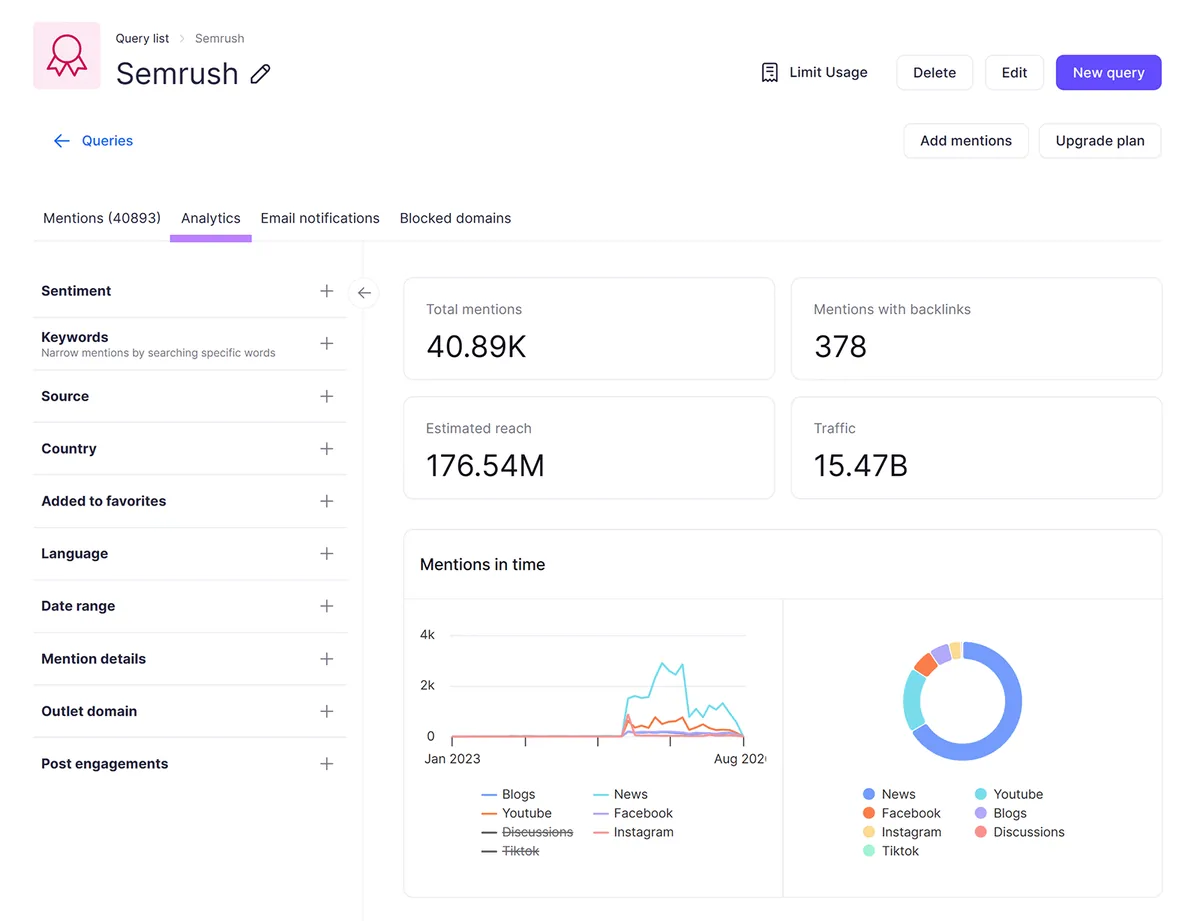Screen dimensions: 1200x921
Task: Toggle Instagram series in line chart legend
Action: click(x=633, y=833)
